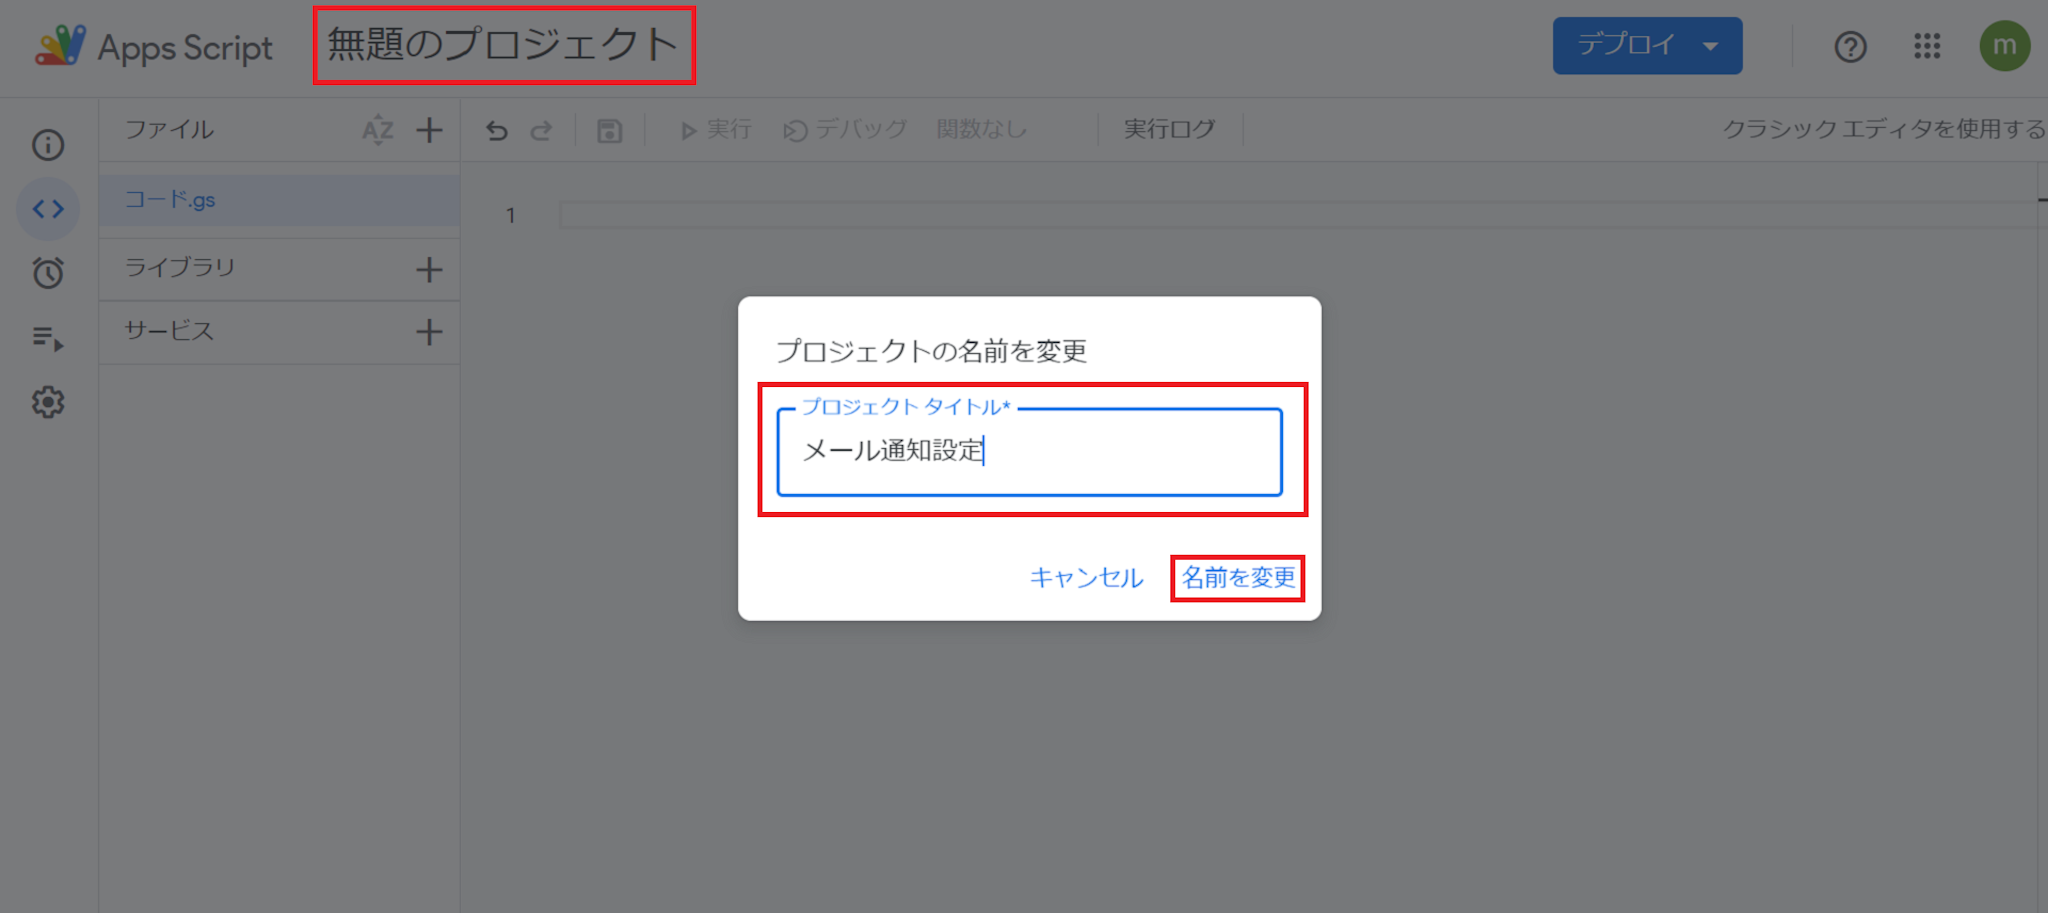Open the Overview info icon in sidebar

tap(48, 145)
